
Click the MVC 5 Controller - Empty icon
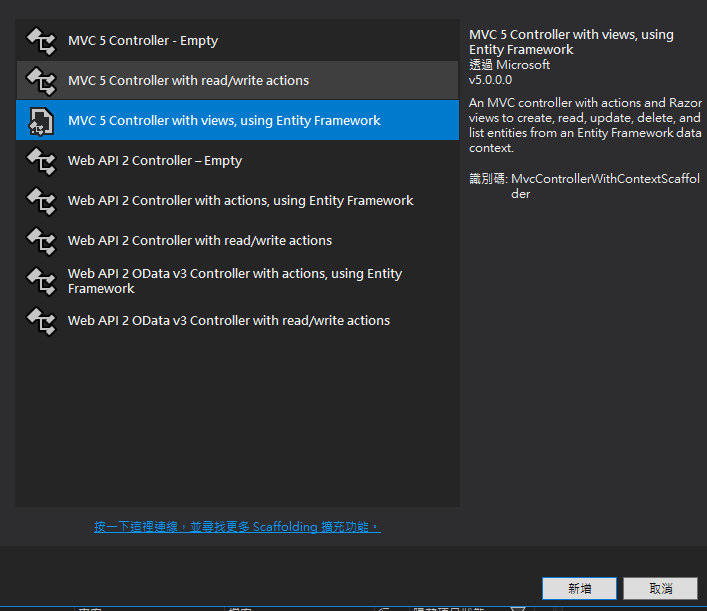pos(41,41)
